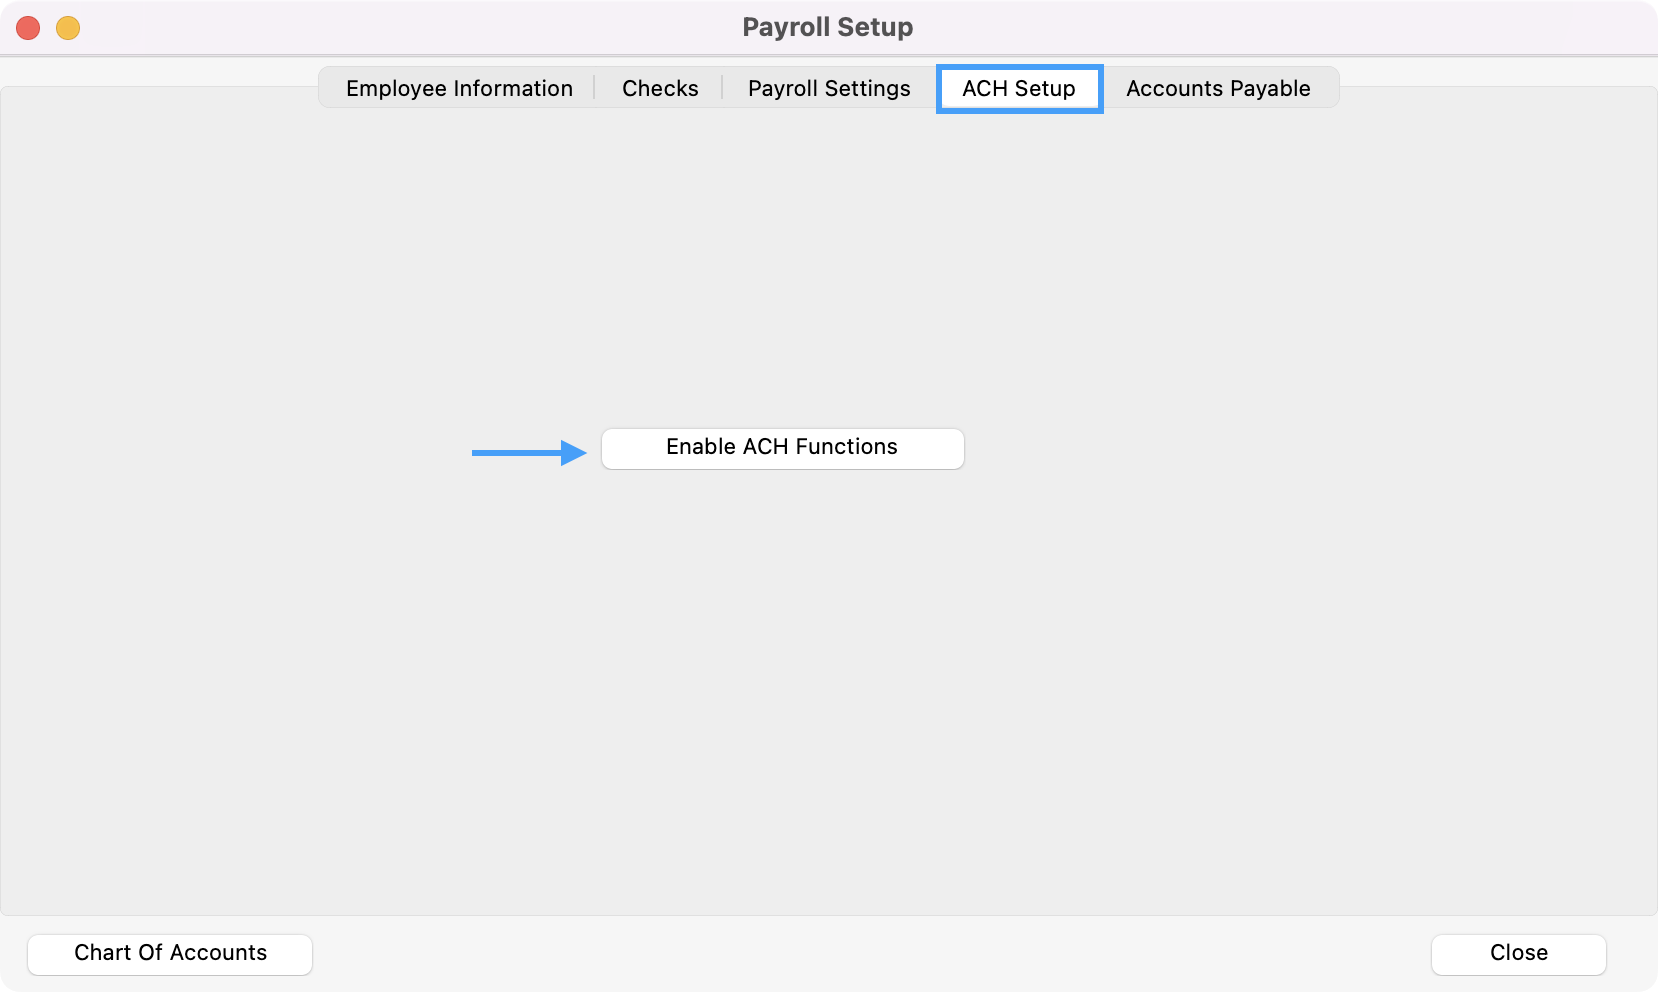Click the Close button at bottom right
Screen dimensions: 1658x992
tap(1518, 953)
